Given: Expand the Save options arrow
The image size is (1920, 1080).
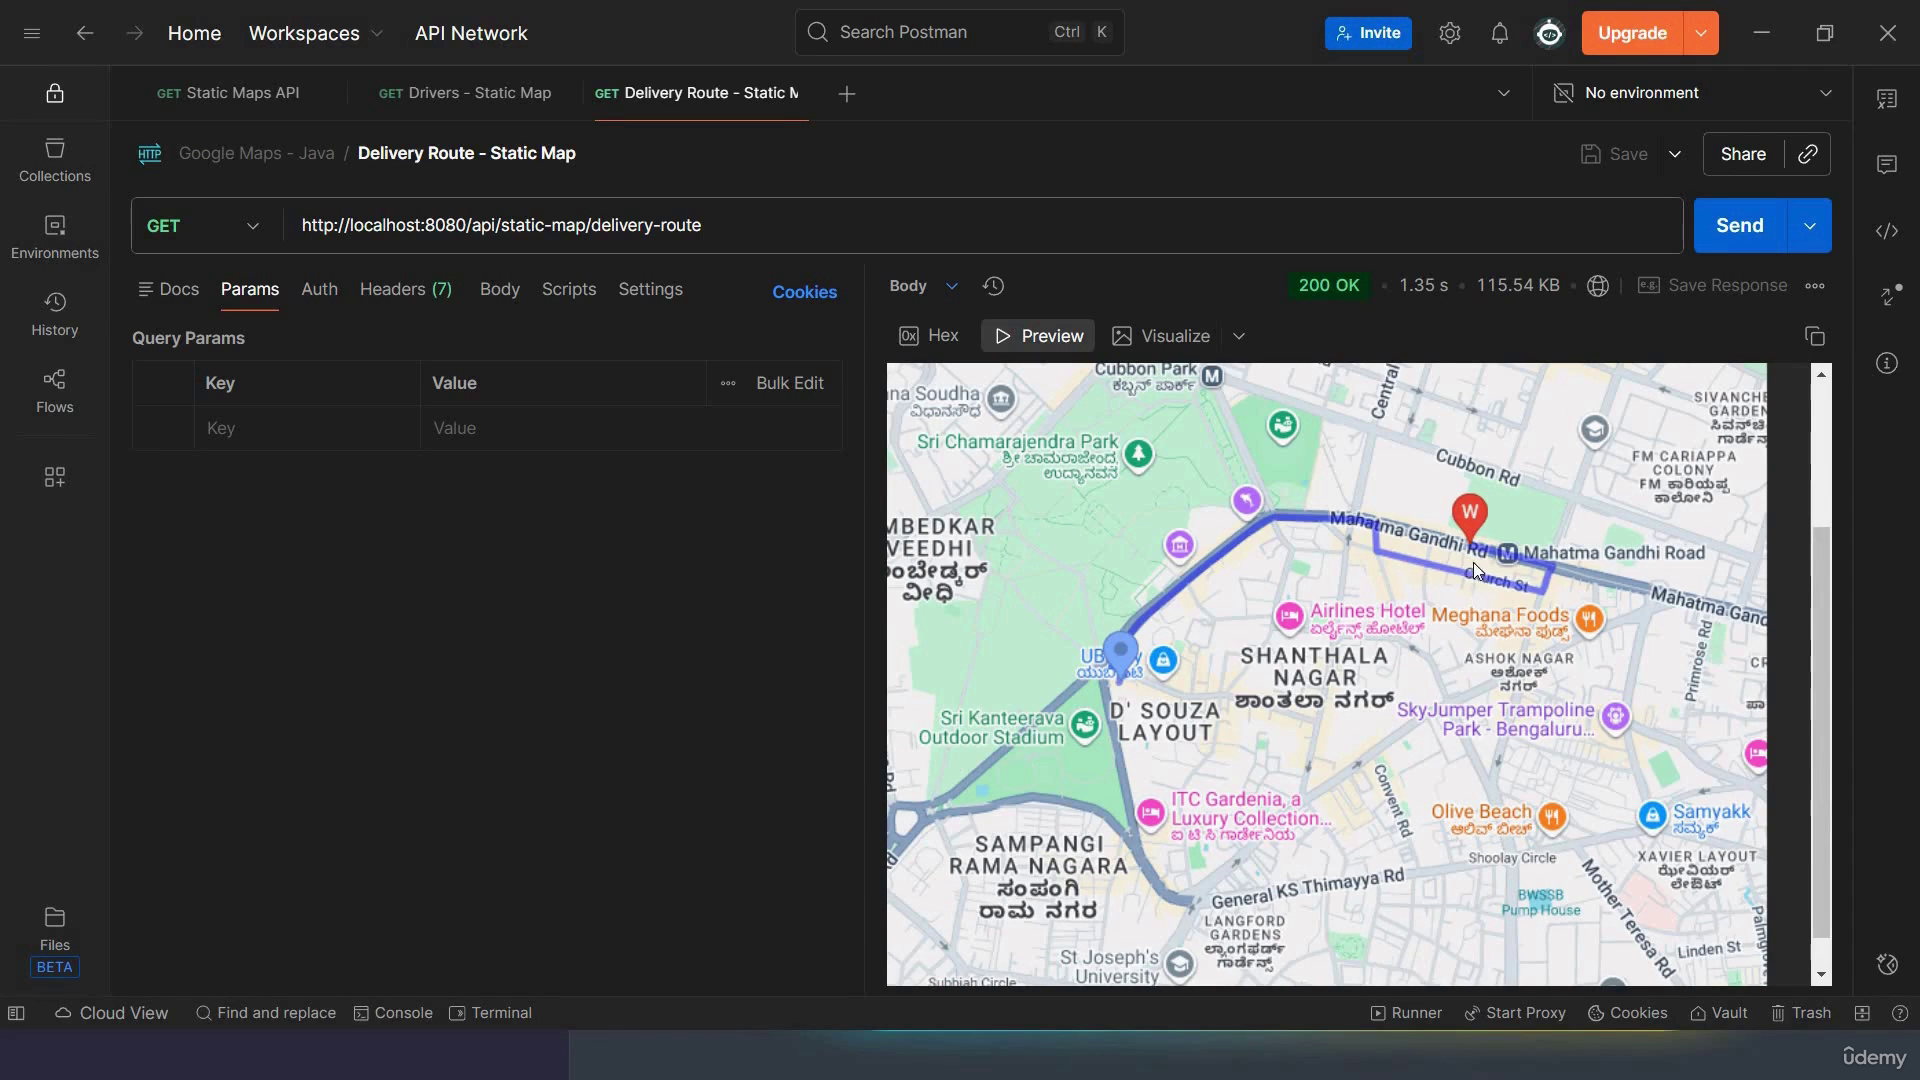Looking at the screenshot, I should tap(1674, 154).
